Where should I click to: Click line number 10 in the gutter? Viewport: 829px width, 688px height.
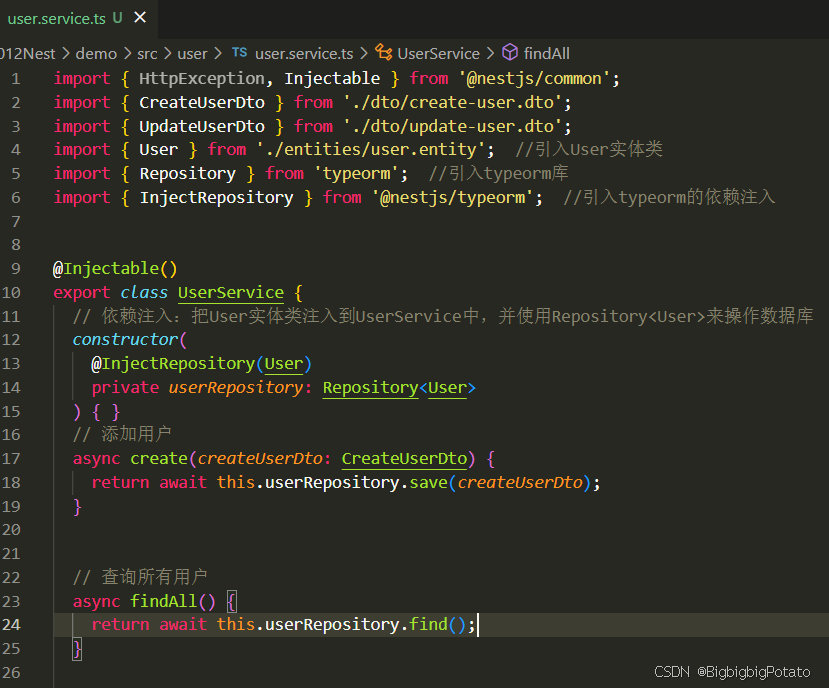coord(11,292)
